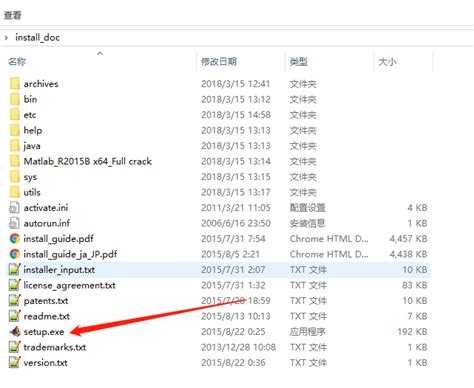
Task: Sort files by the 修改日期 column header
Action: [x=219, y=61]
